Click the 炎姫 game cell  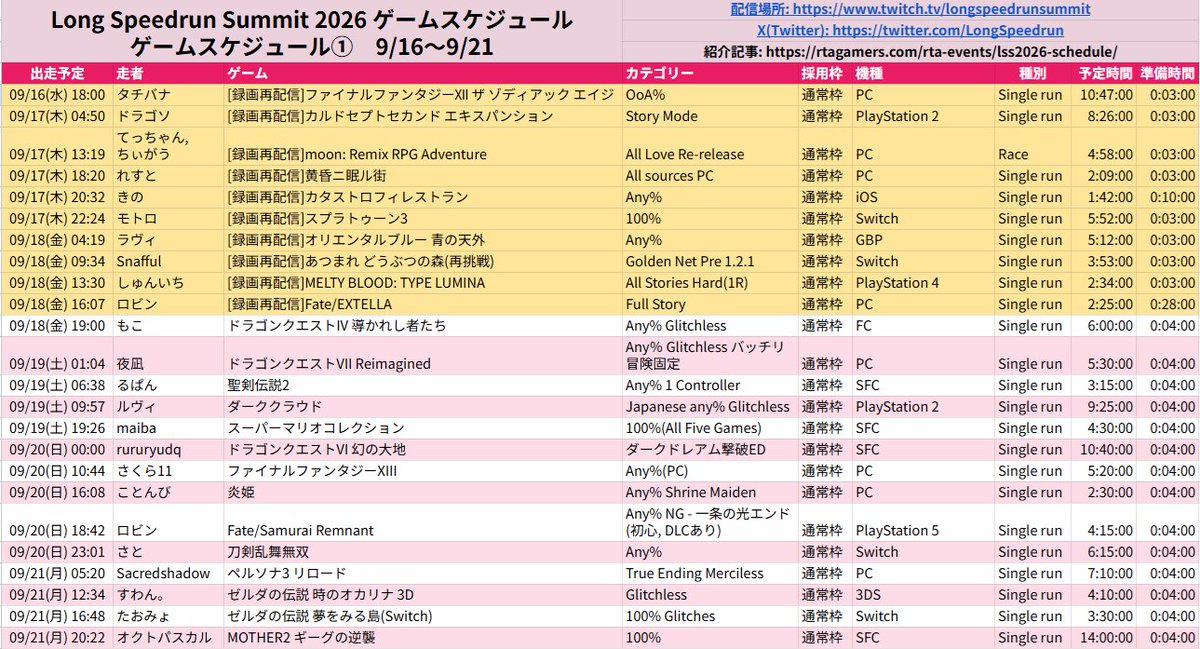coord(422,492)
